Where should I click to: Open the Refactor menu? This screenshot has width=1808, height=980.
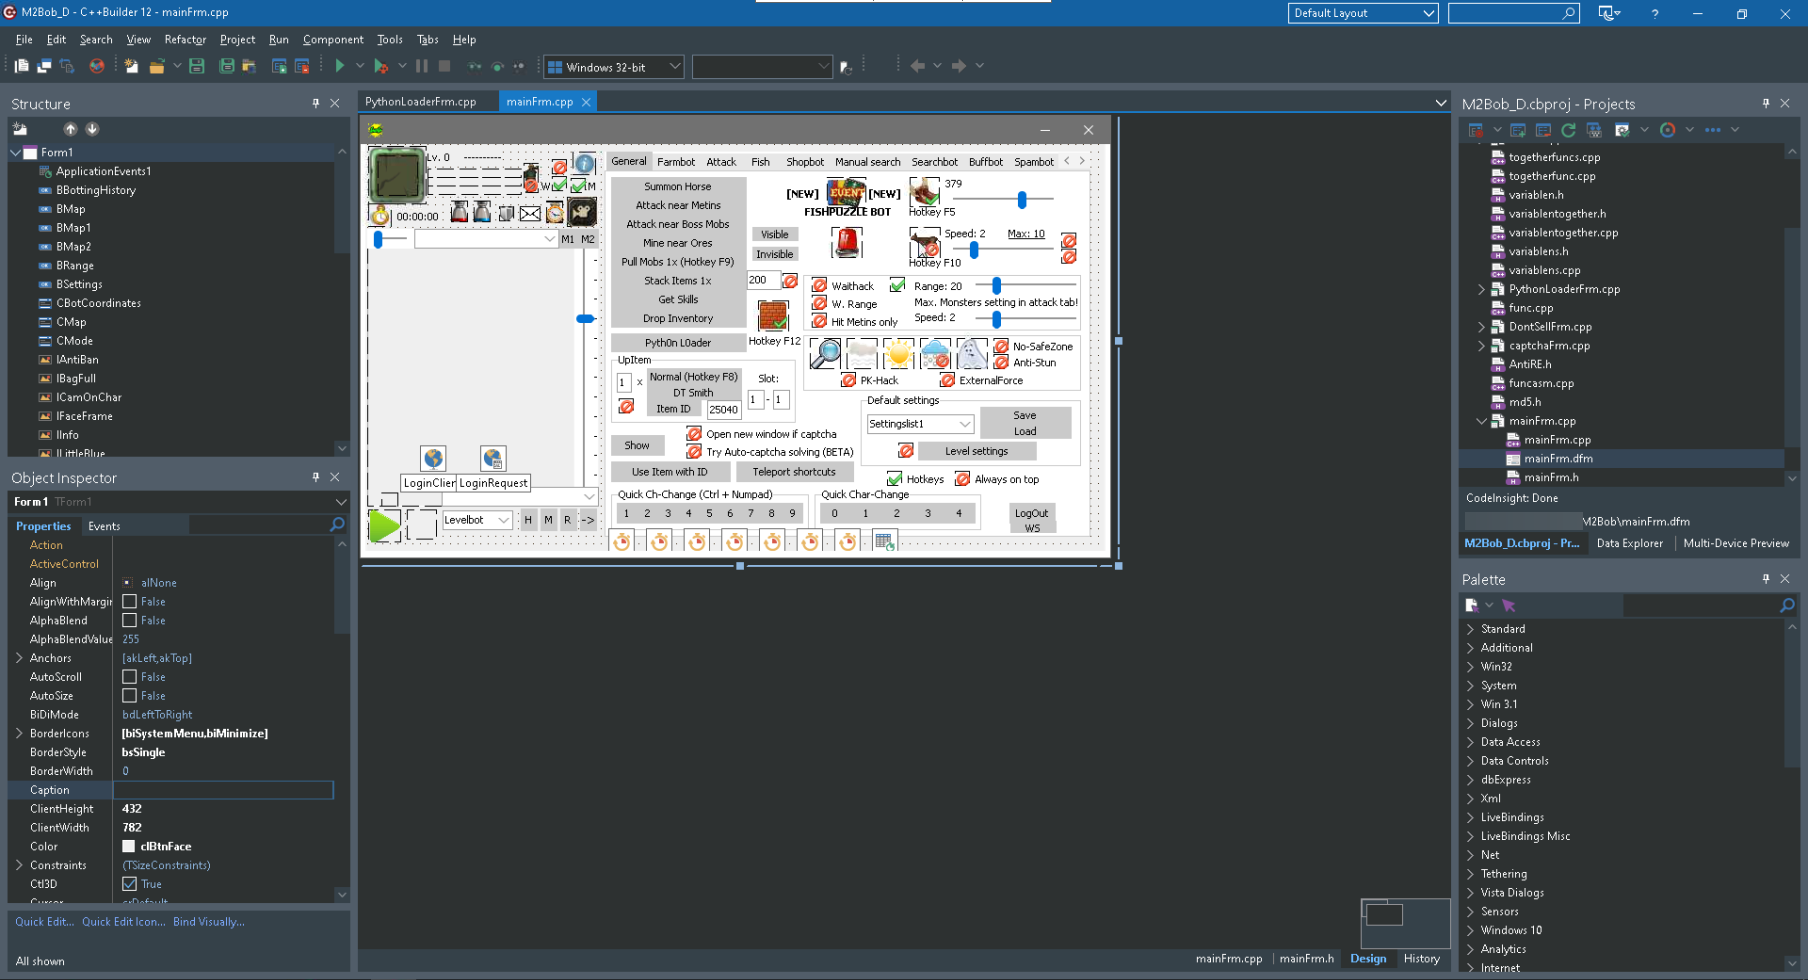click(185, 39)
